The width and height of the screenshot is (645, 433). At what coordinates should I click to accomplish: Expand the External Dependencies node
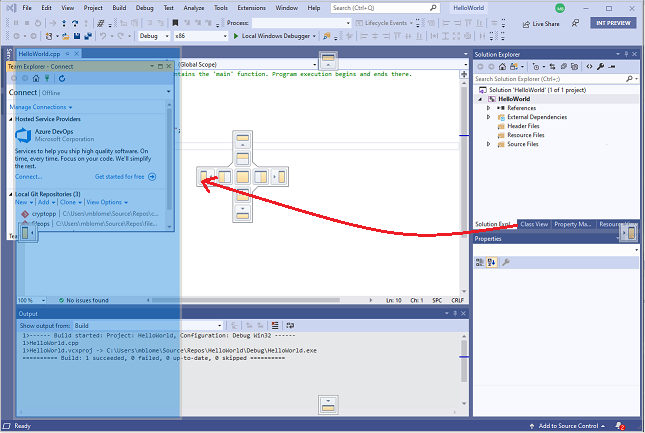[488, 117]
